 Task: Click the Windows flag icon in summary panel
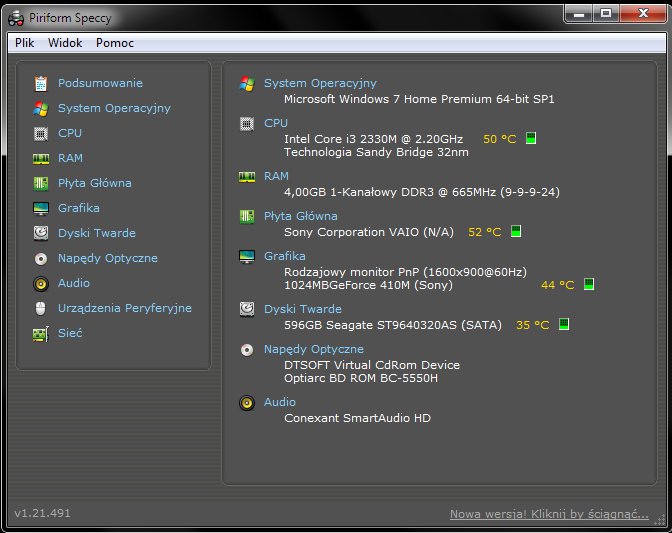point(247,84)
